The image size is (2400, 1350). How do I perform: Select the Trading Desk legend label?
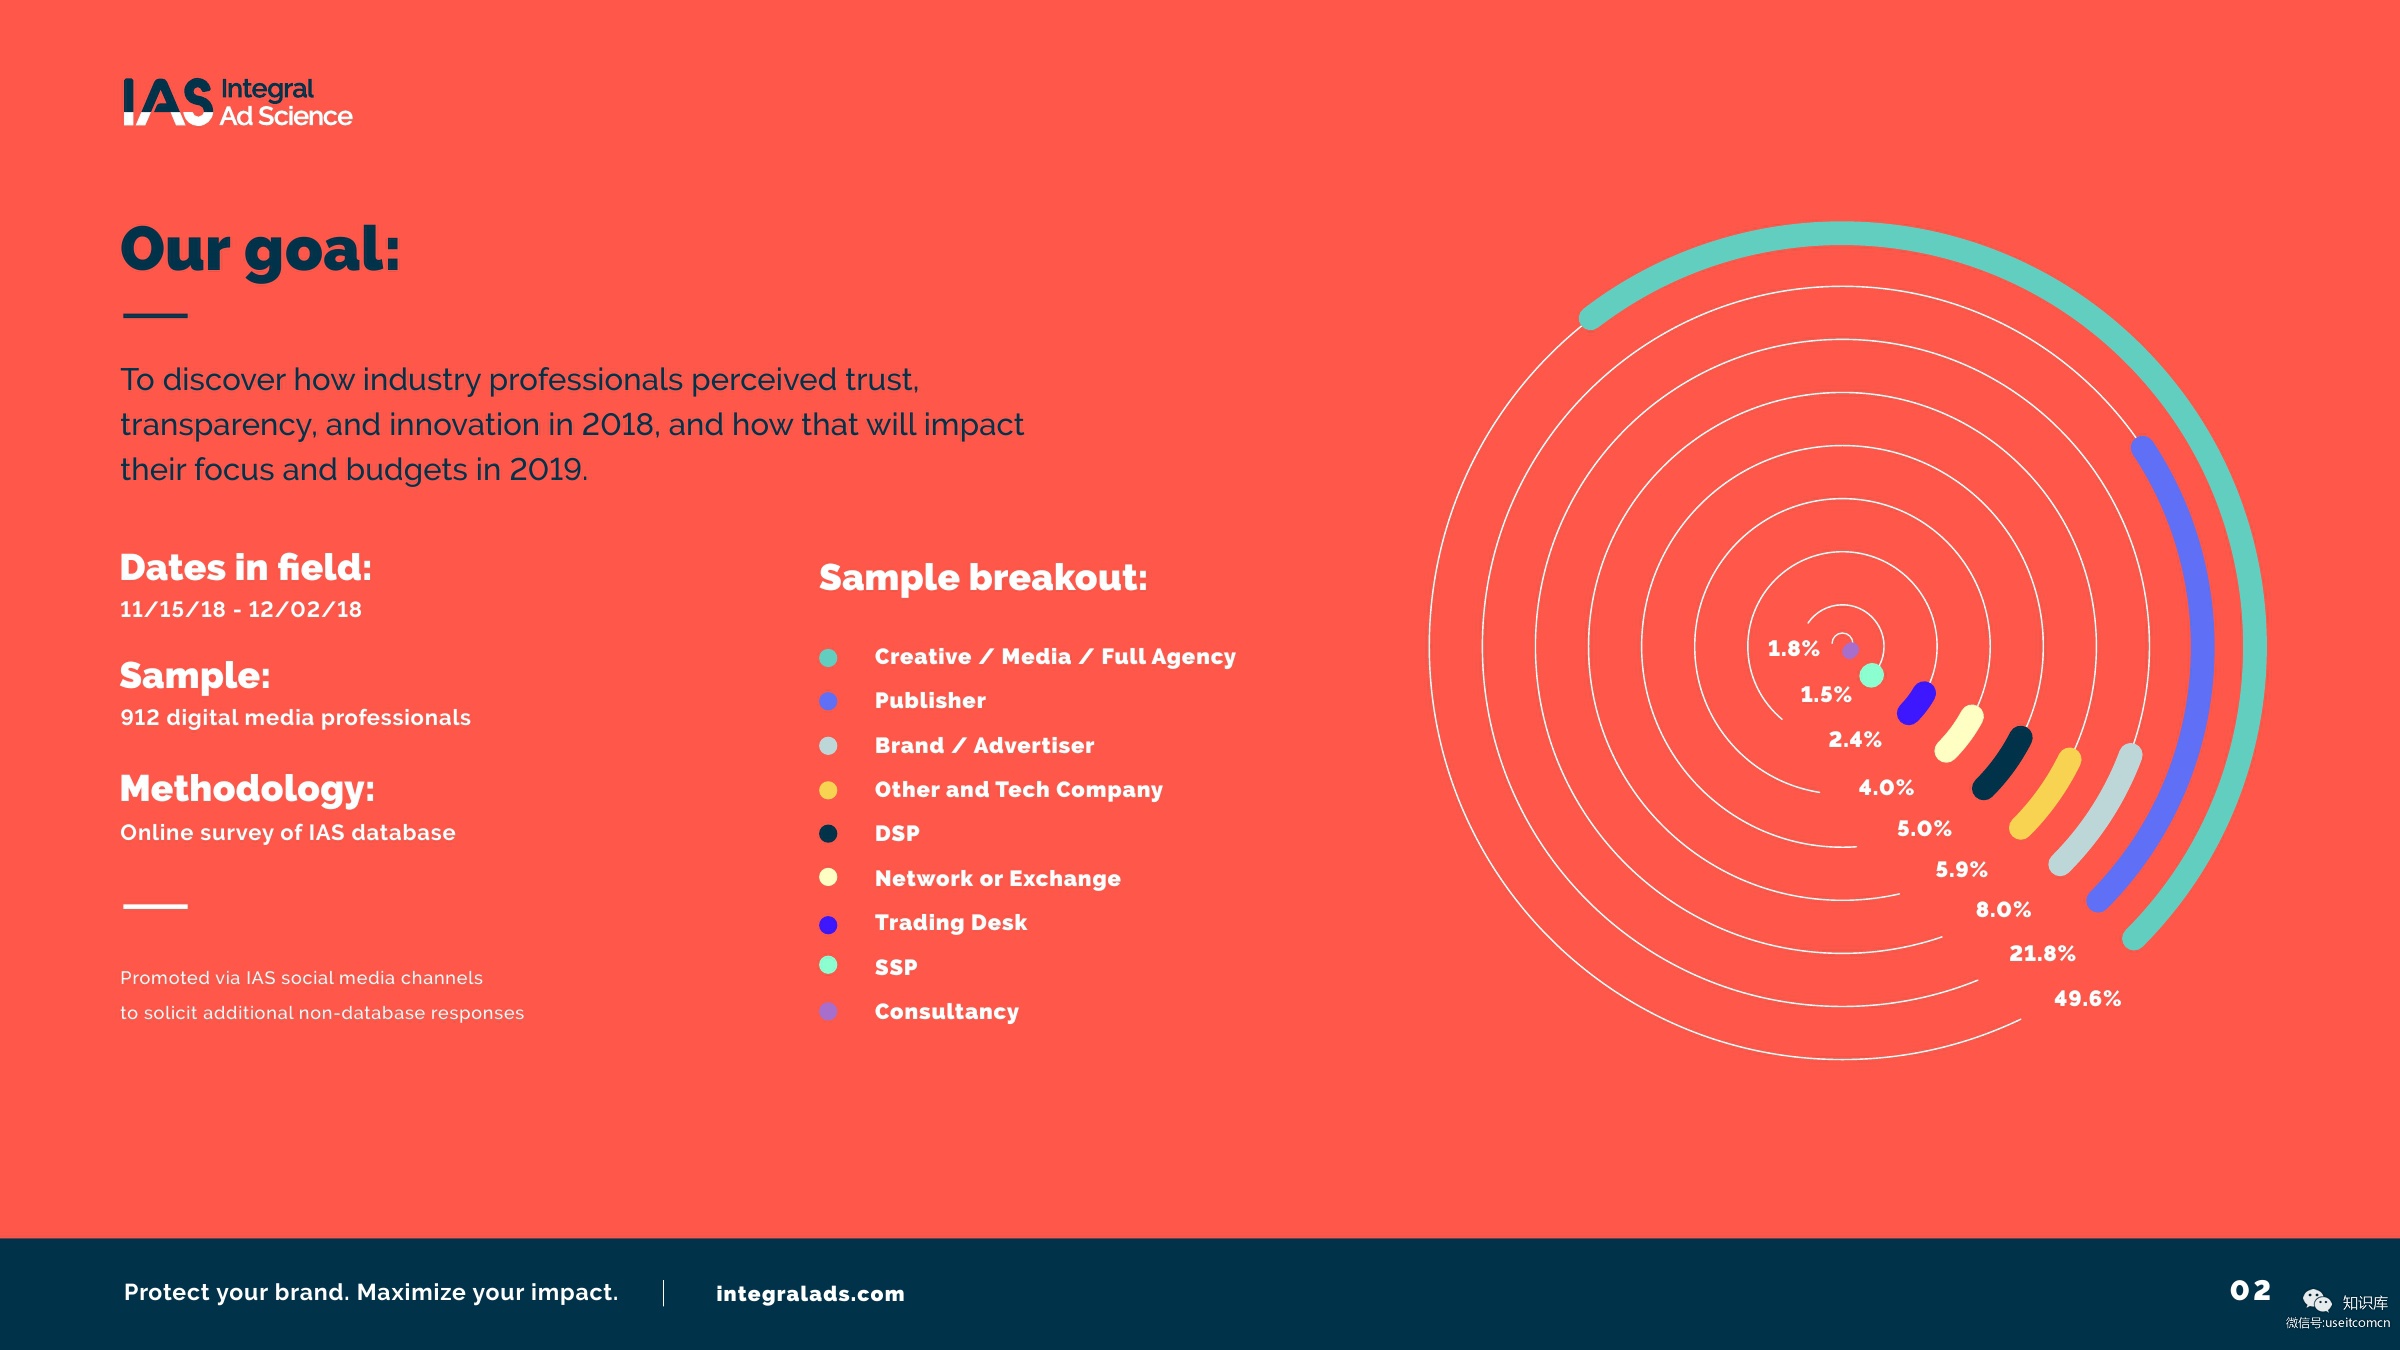point(950,923)
